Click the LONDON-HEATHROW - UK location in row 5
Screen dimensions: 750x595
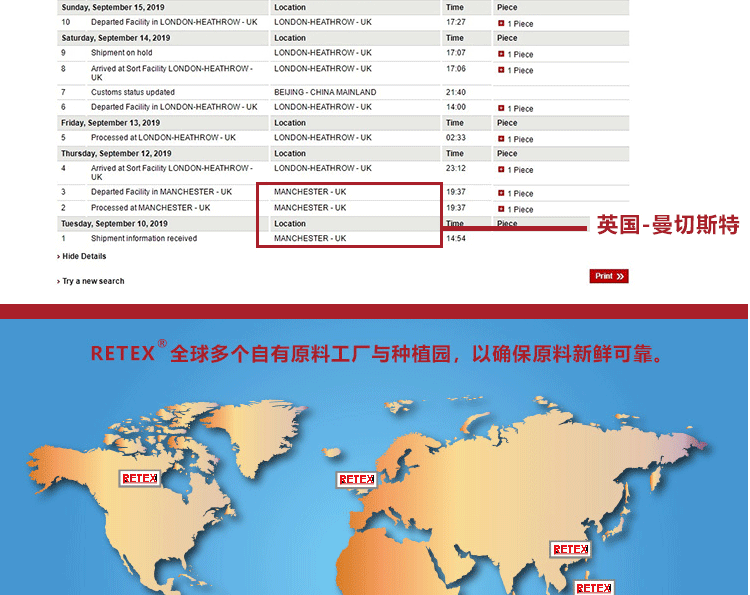pos(323,138)
